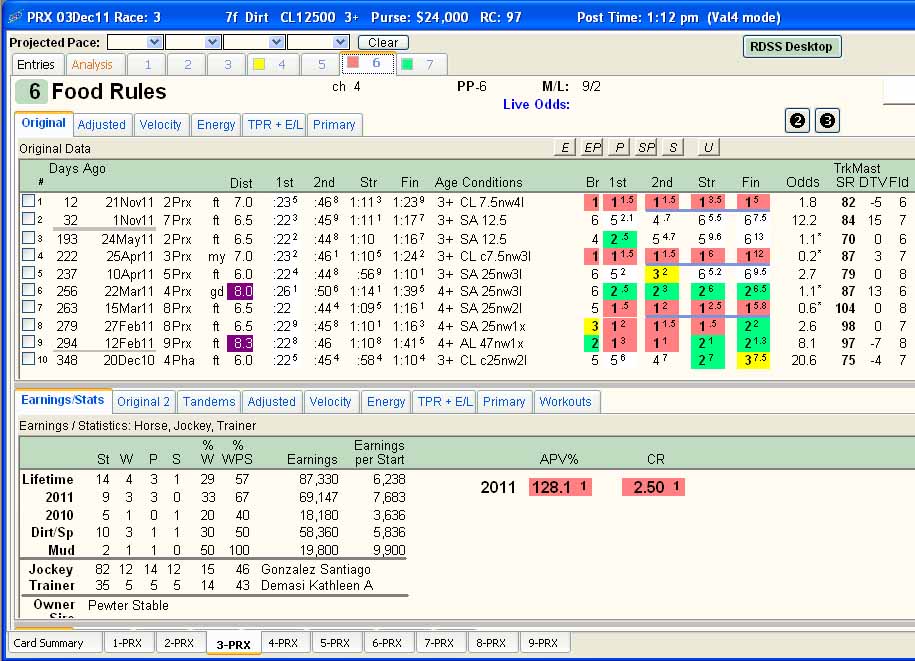
Task: Check the box for past race 9
Action: (x=27, y=341)
